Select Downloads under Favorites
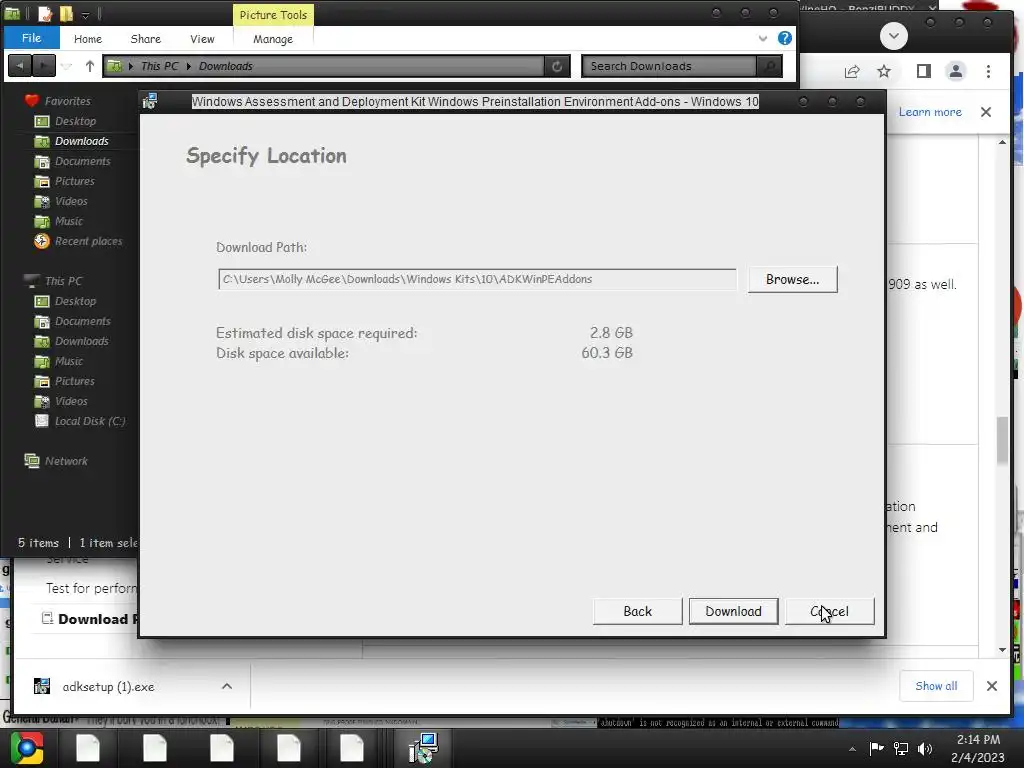The image size is (1024, 768). click(82, 141)
